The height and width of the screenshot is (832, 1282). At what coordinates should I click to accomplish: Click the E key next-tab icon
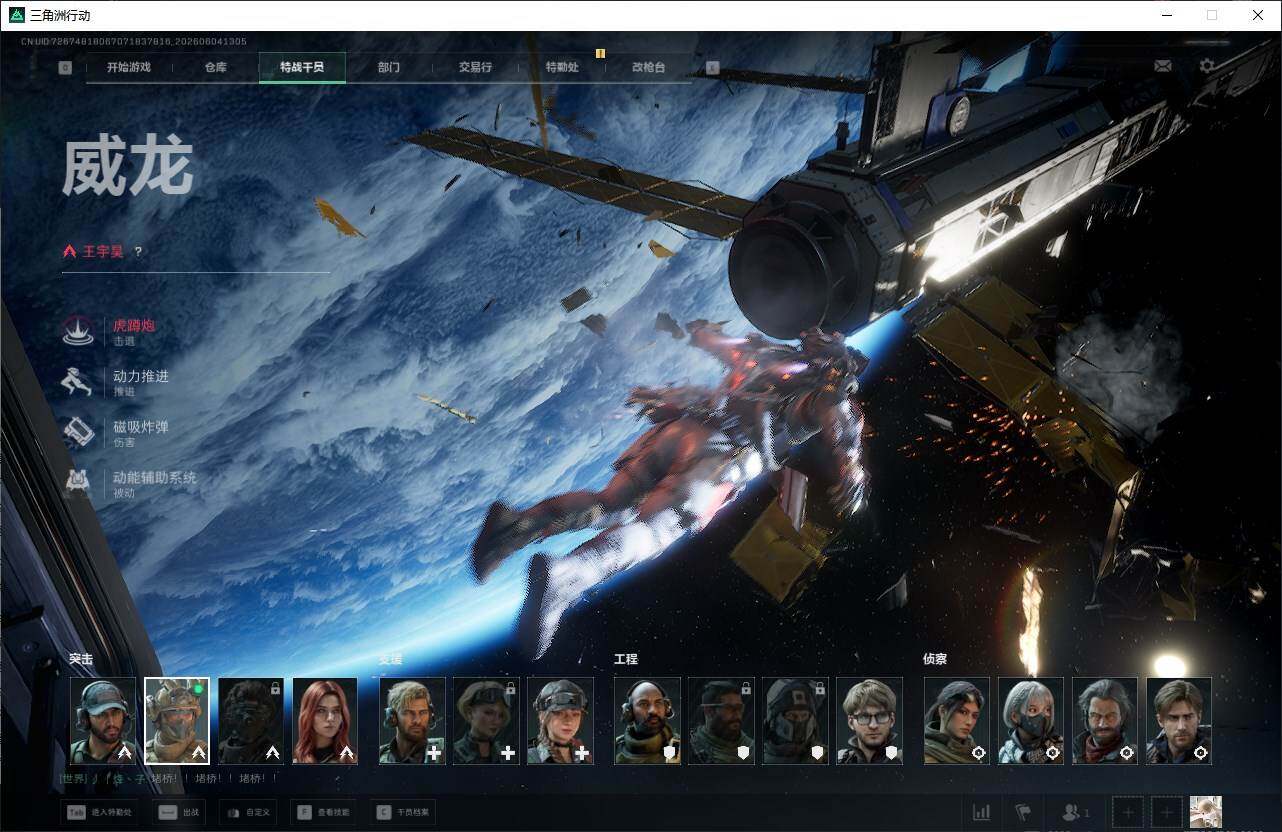click(712, 67)
